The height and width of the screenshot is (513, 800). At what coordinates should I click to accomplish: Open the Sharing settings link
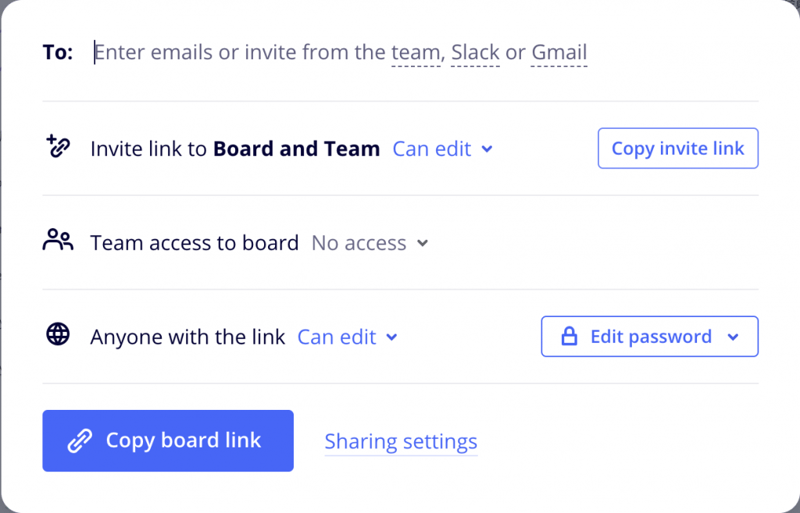click(x=401, y=441)
